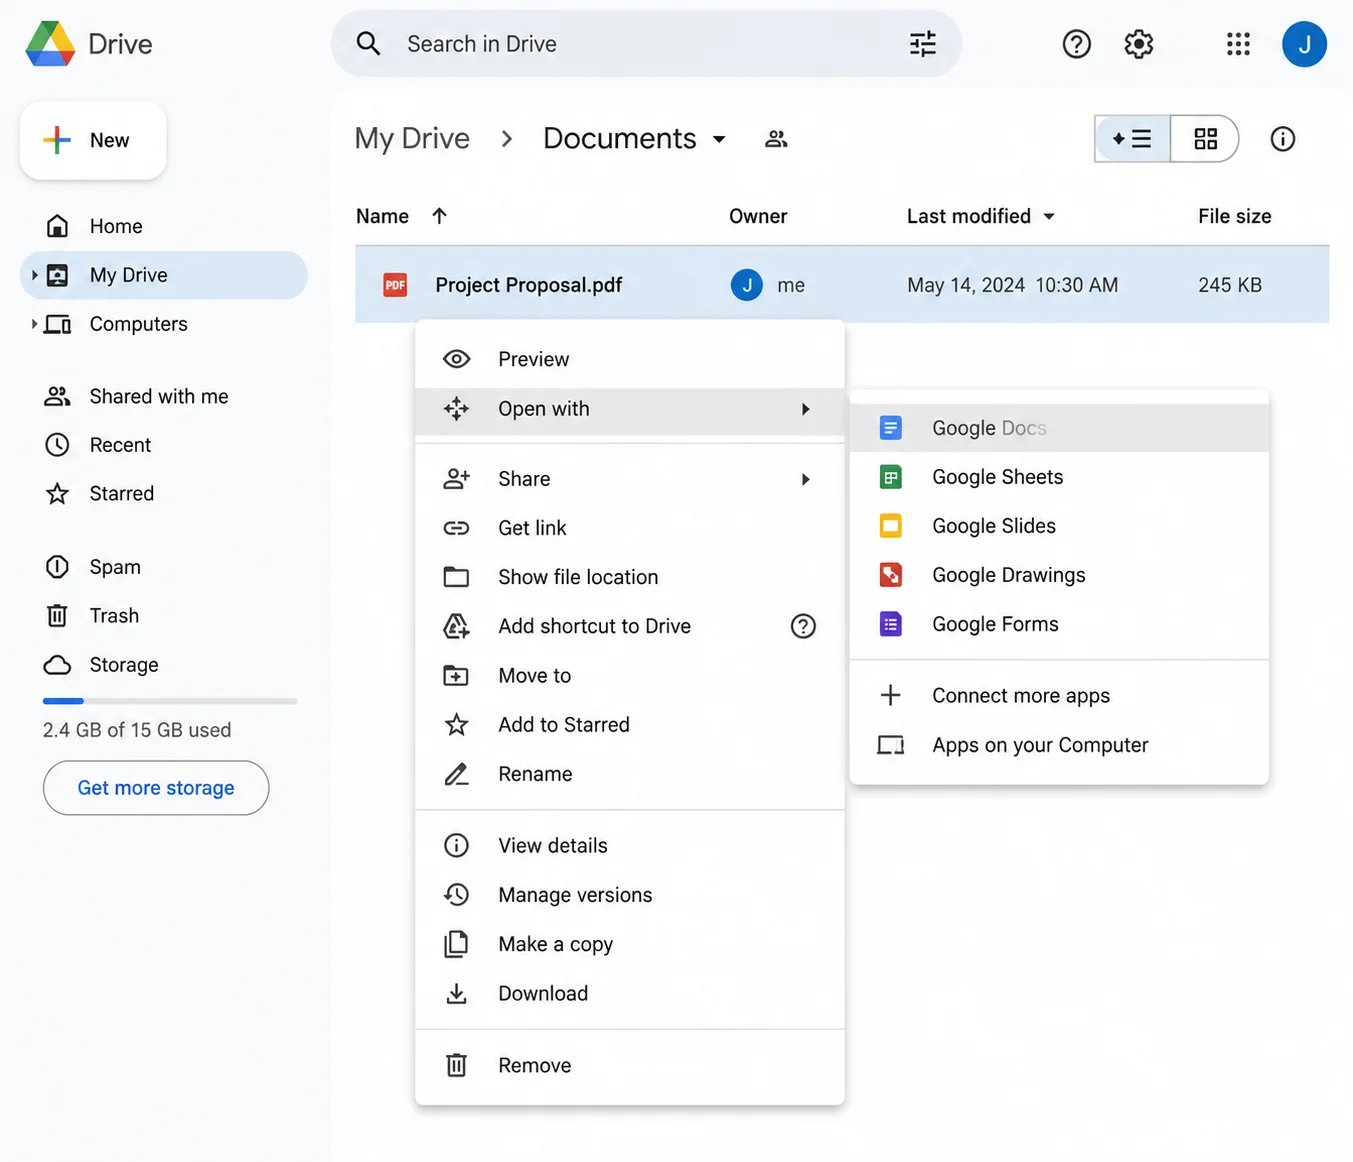Click the plus icon for Connect more apps

point(890,695)
